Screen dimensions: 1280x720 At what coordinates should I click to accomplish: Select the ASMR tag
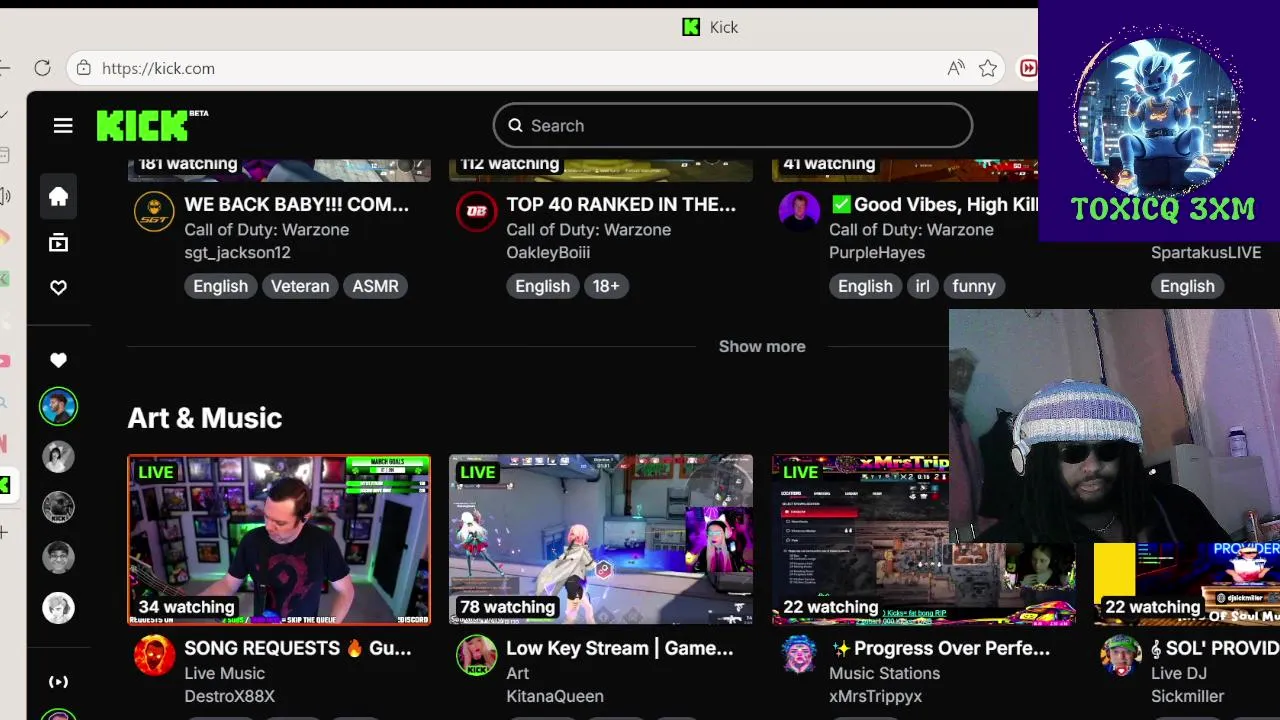pyautogui.click(x=375, y=286)
